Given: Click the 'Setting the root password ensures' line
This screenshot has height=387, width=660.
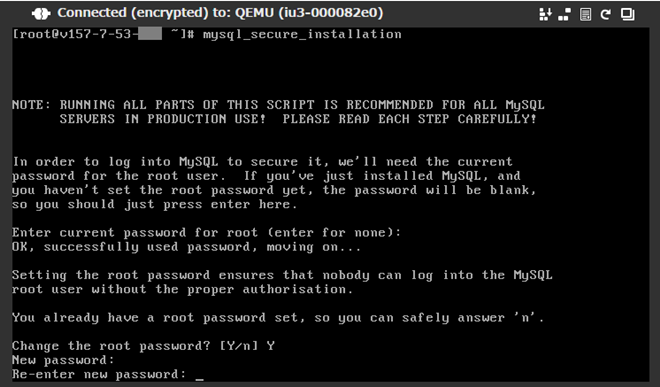Looking at the screenshot, I should pos(282,275).
